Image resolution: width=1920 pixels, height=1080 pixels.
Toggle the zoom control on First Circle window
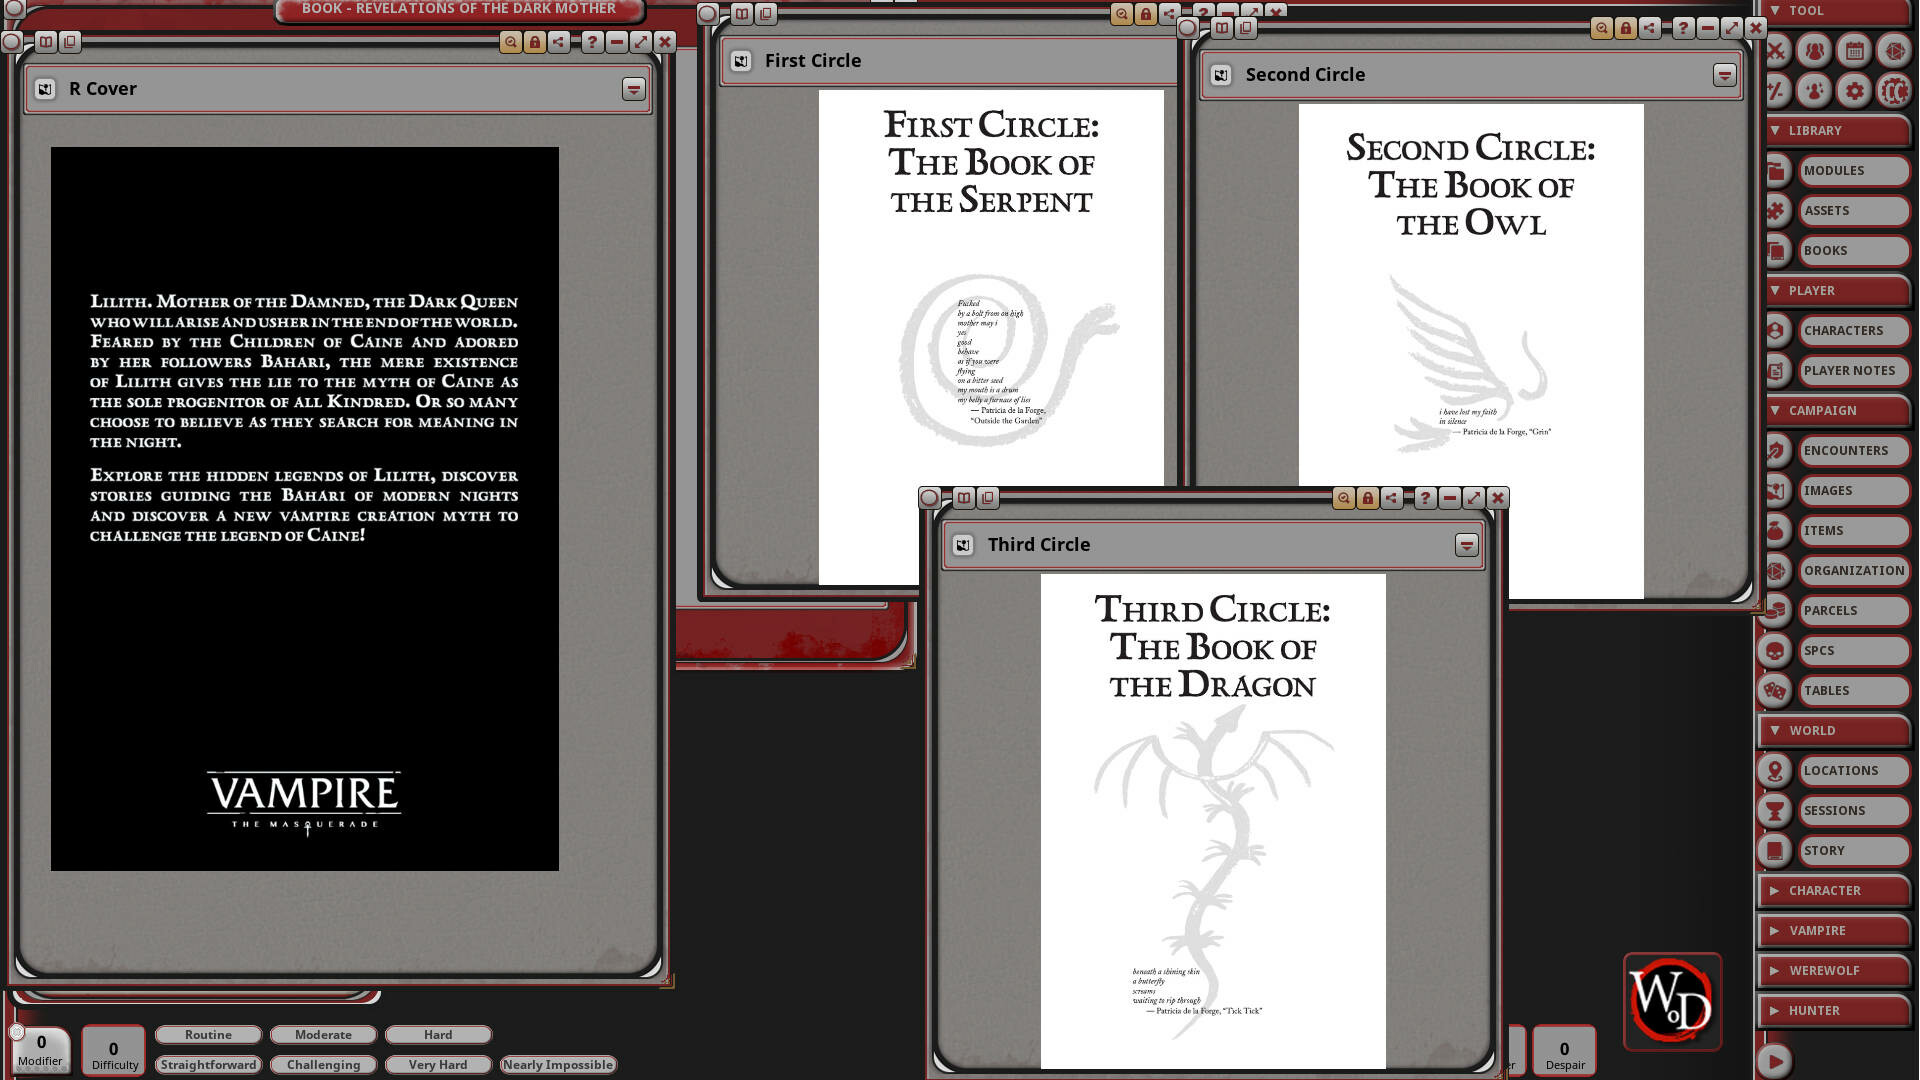(1122, 15)
